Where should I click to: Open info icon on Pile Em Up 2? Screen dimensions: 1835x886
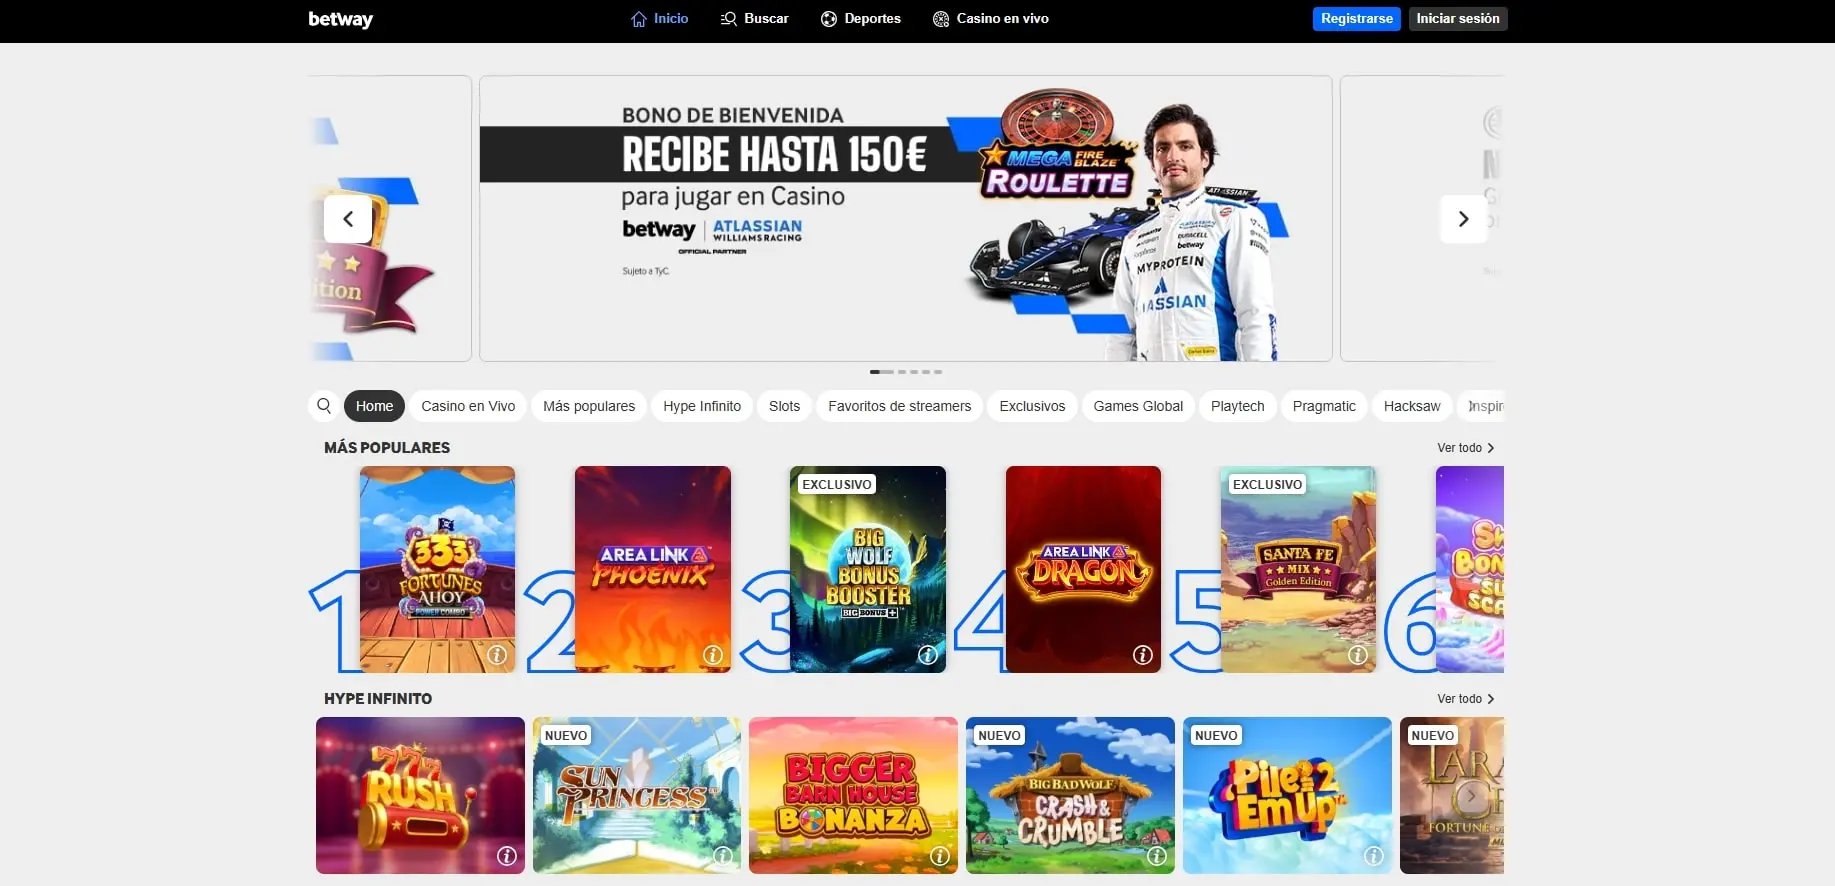point(1374,856)
